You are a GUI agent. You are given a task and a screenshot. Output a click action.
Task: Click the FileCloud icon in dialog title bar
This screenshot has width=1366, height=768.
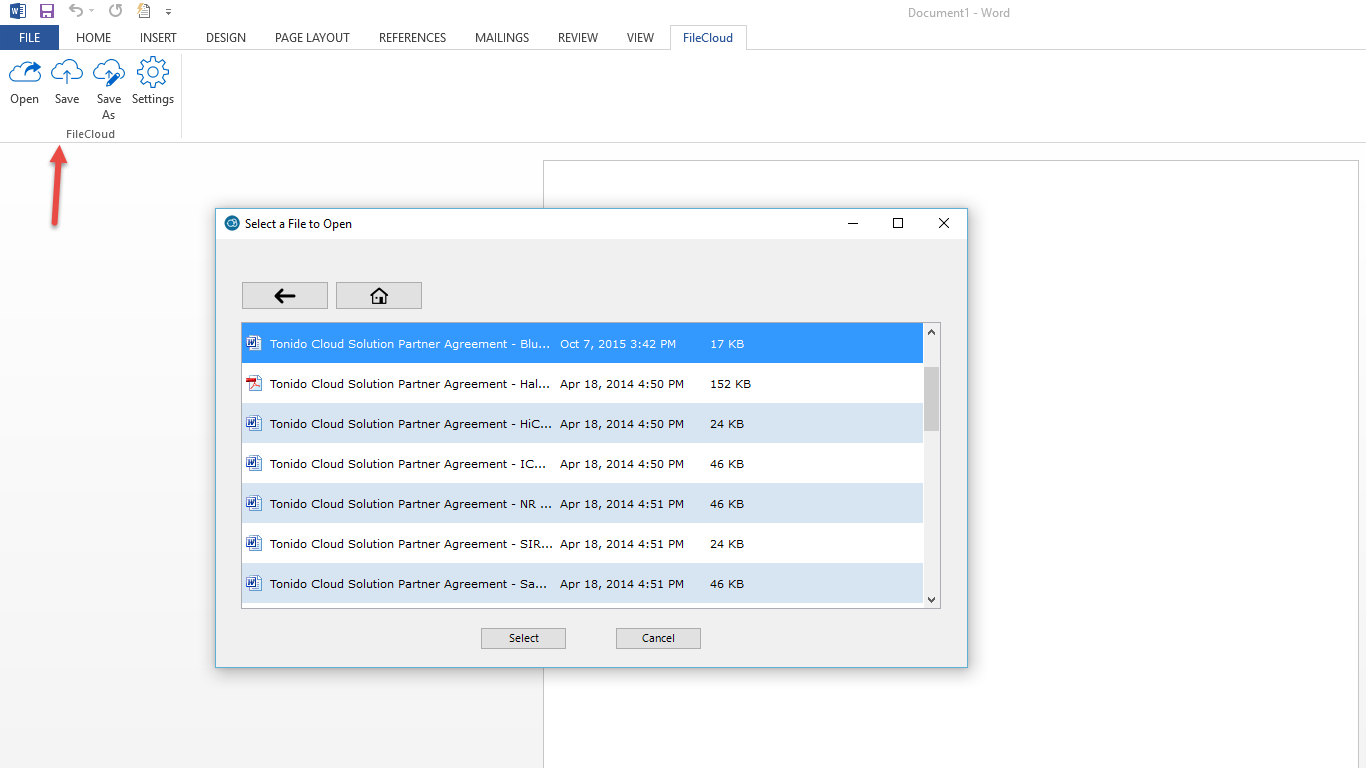[x=232, y=223]
